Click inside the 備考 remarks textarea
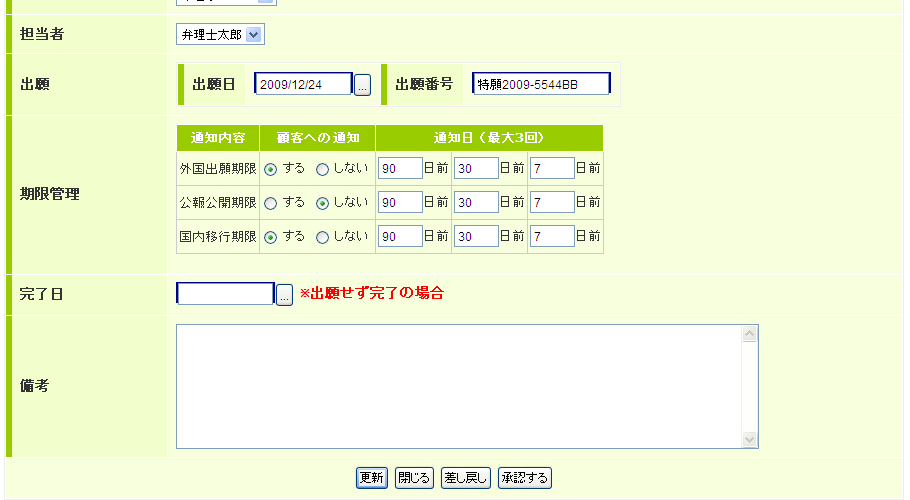This screenshot has width=910, height=500. [458, 386]
